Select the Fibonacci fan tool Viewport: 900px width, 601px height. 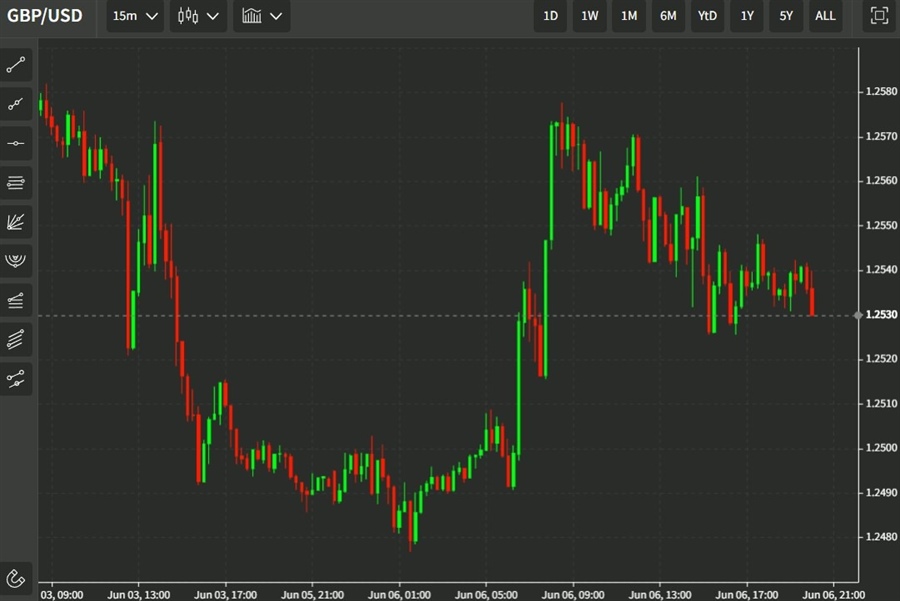tap(15, 222)
